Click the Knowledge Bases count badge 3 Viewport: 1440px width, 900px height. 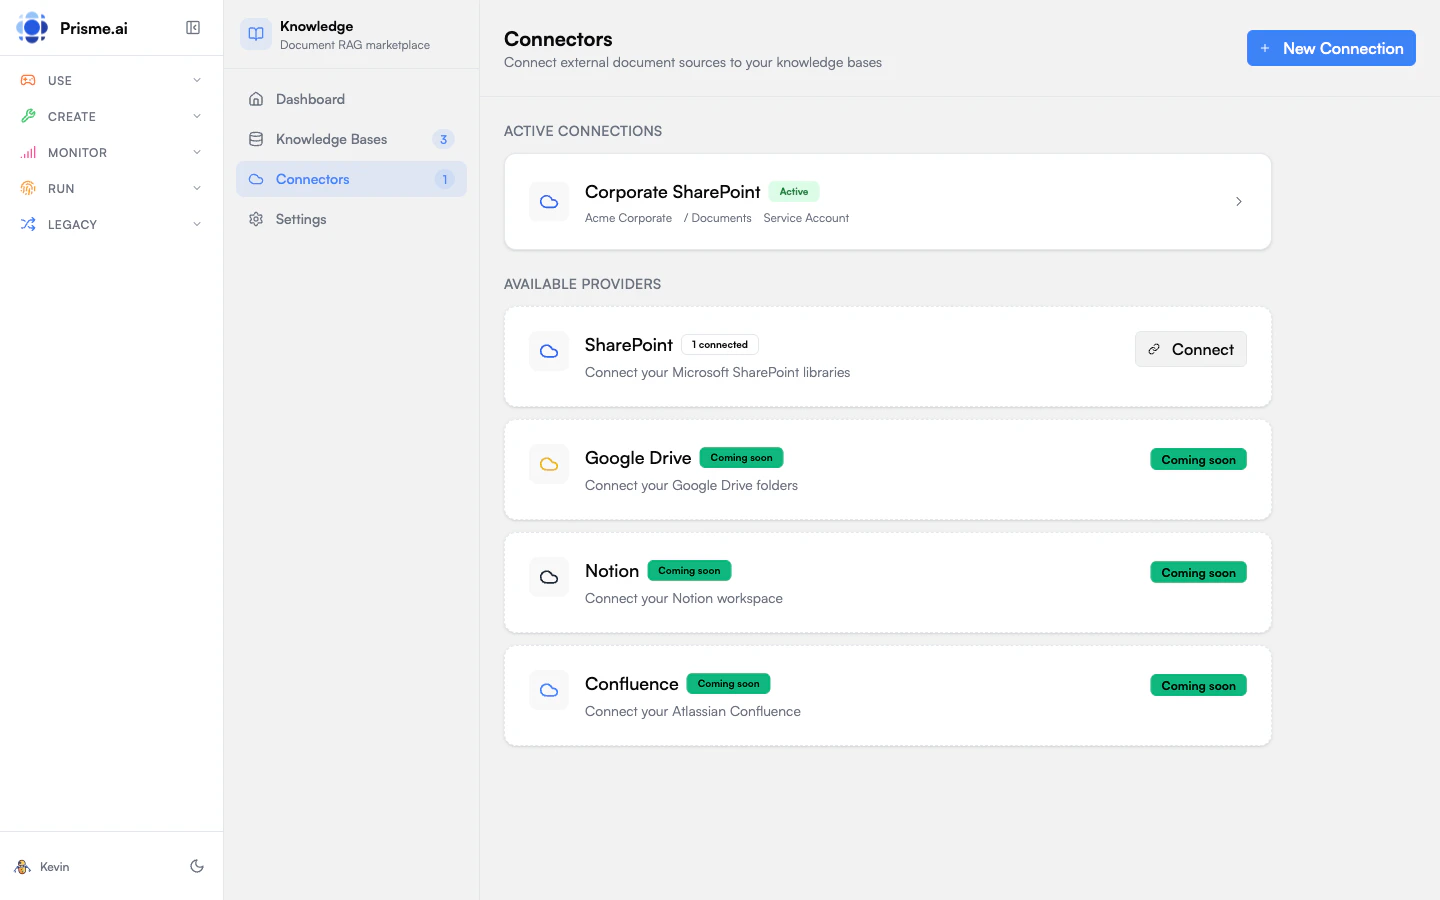point(444,139)
